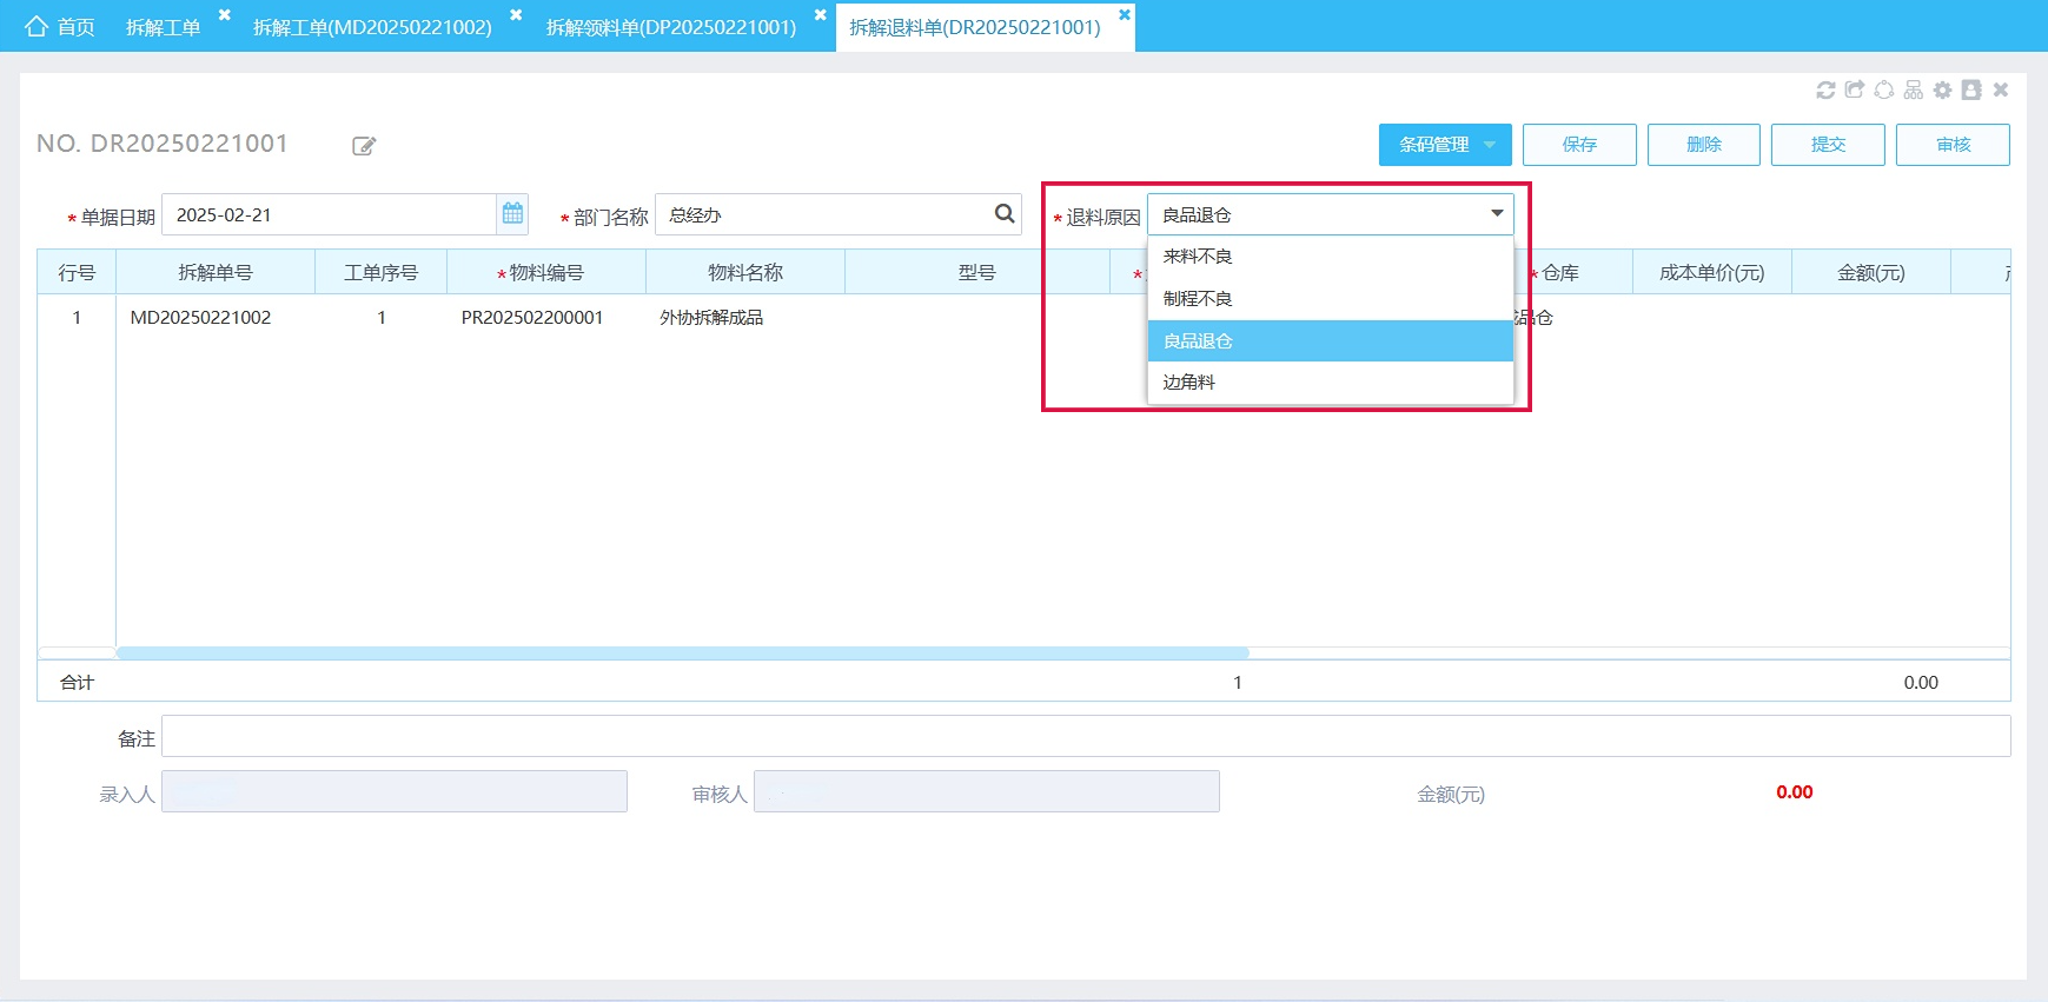Viewport: 2048px width, 1002px height.
Task: Select 来料不良 from the dropdown list
Action: (x=1330, y=257)
